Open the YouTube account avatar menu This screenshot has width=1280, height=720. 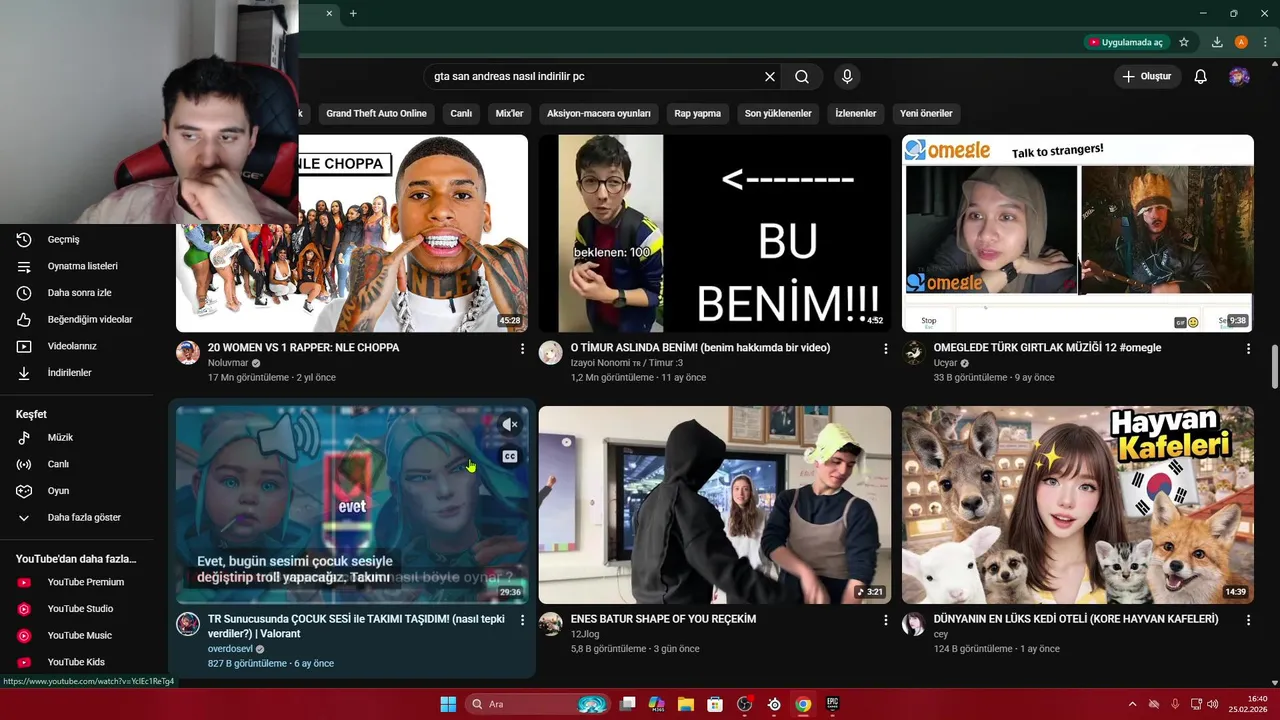[1239, 77]
